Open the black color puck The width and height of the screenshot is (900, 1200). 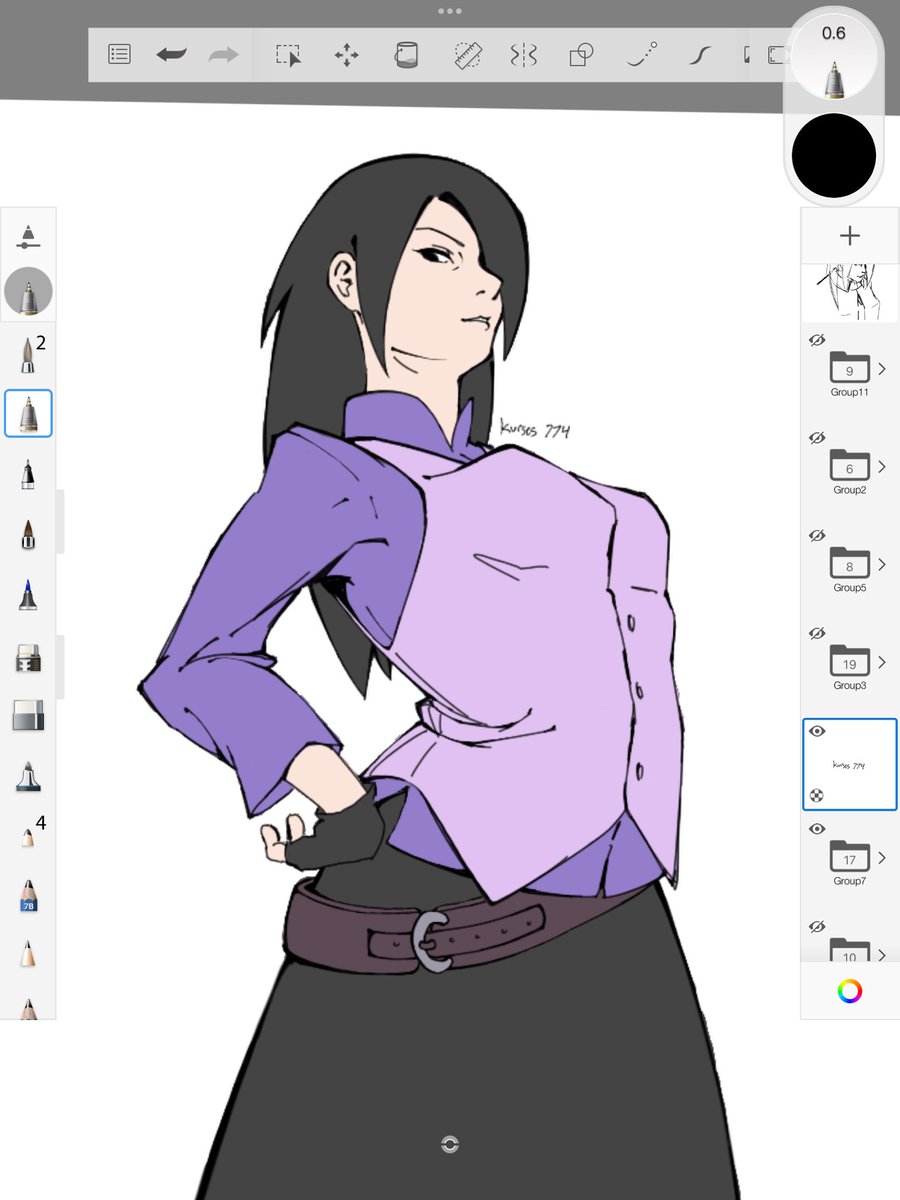834,156
